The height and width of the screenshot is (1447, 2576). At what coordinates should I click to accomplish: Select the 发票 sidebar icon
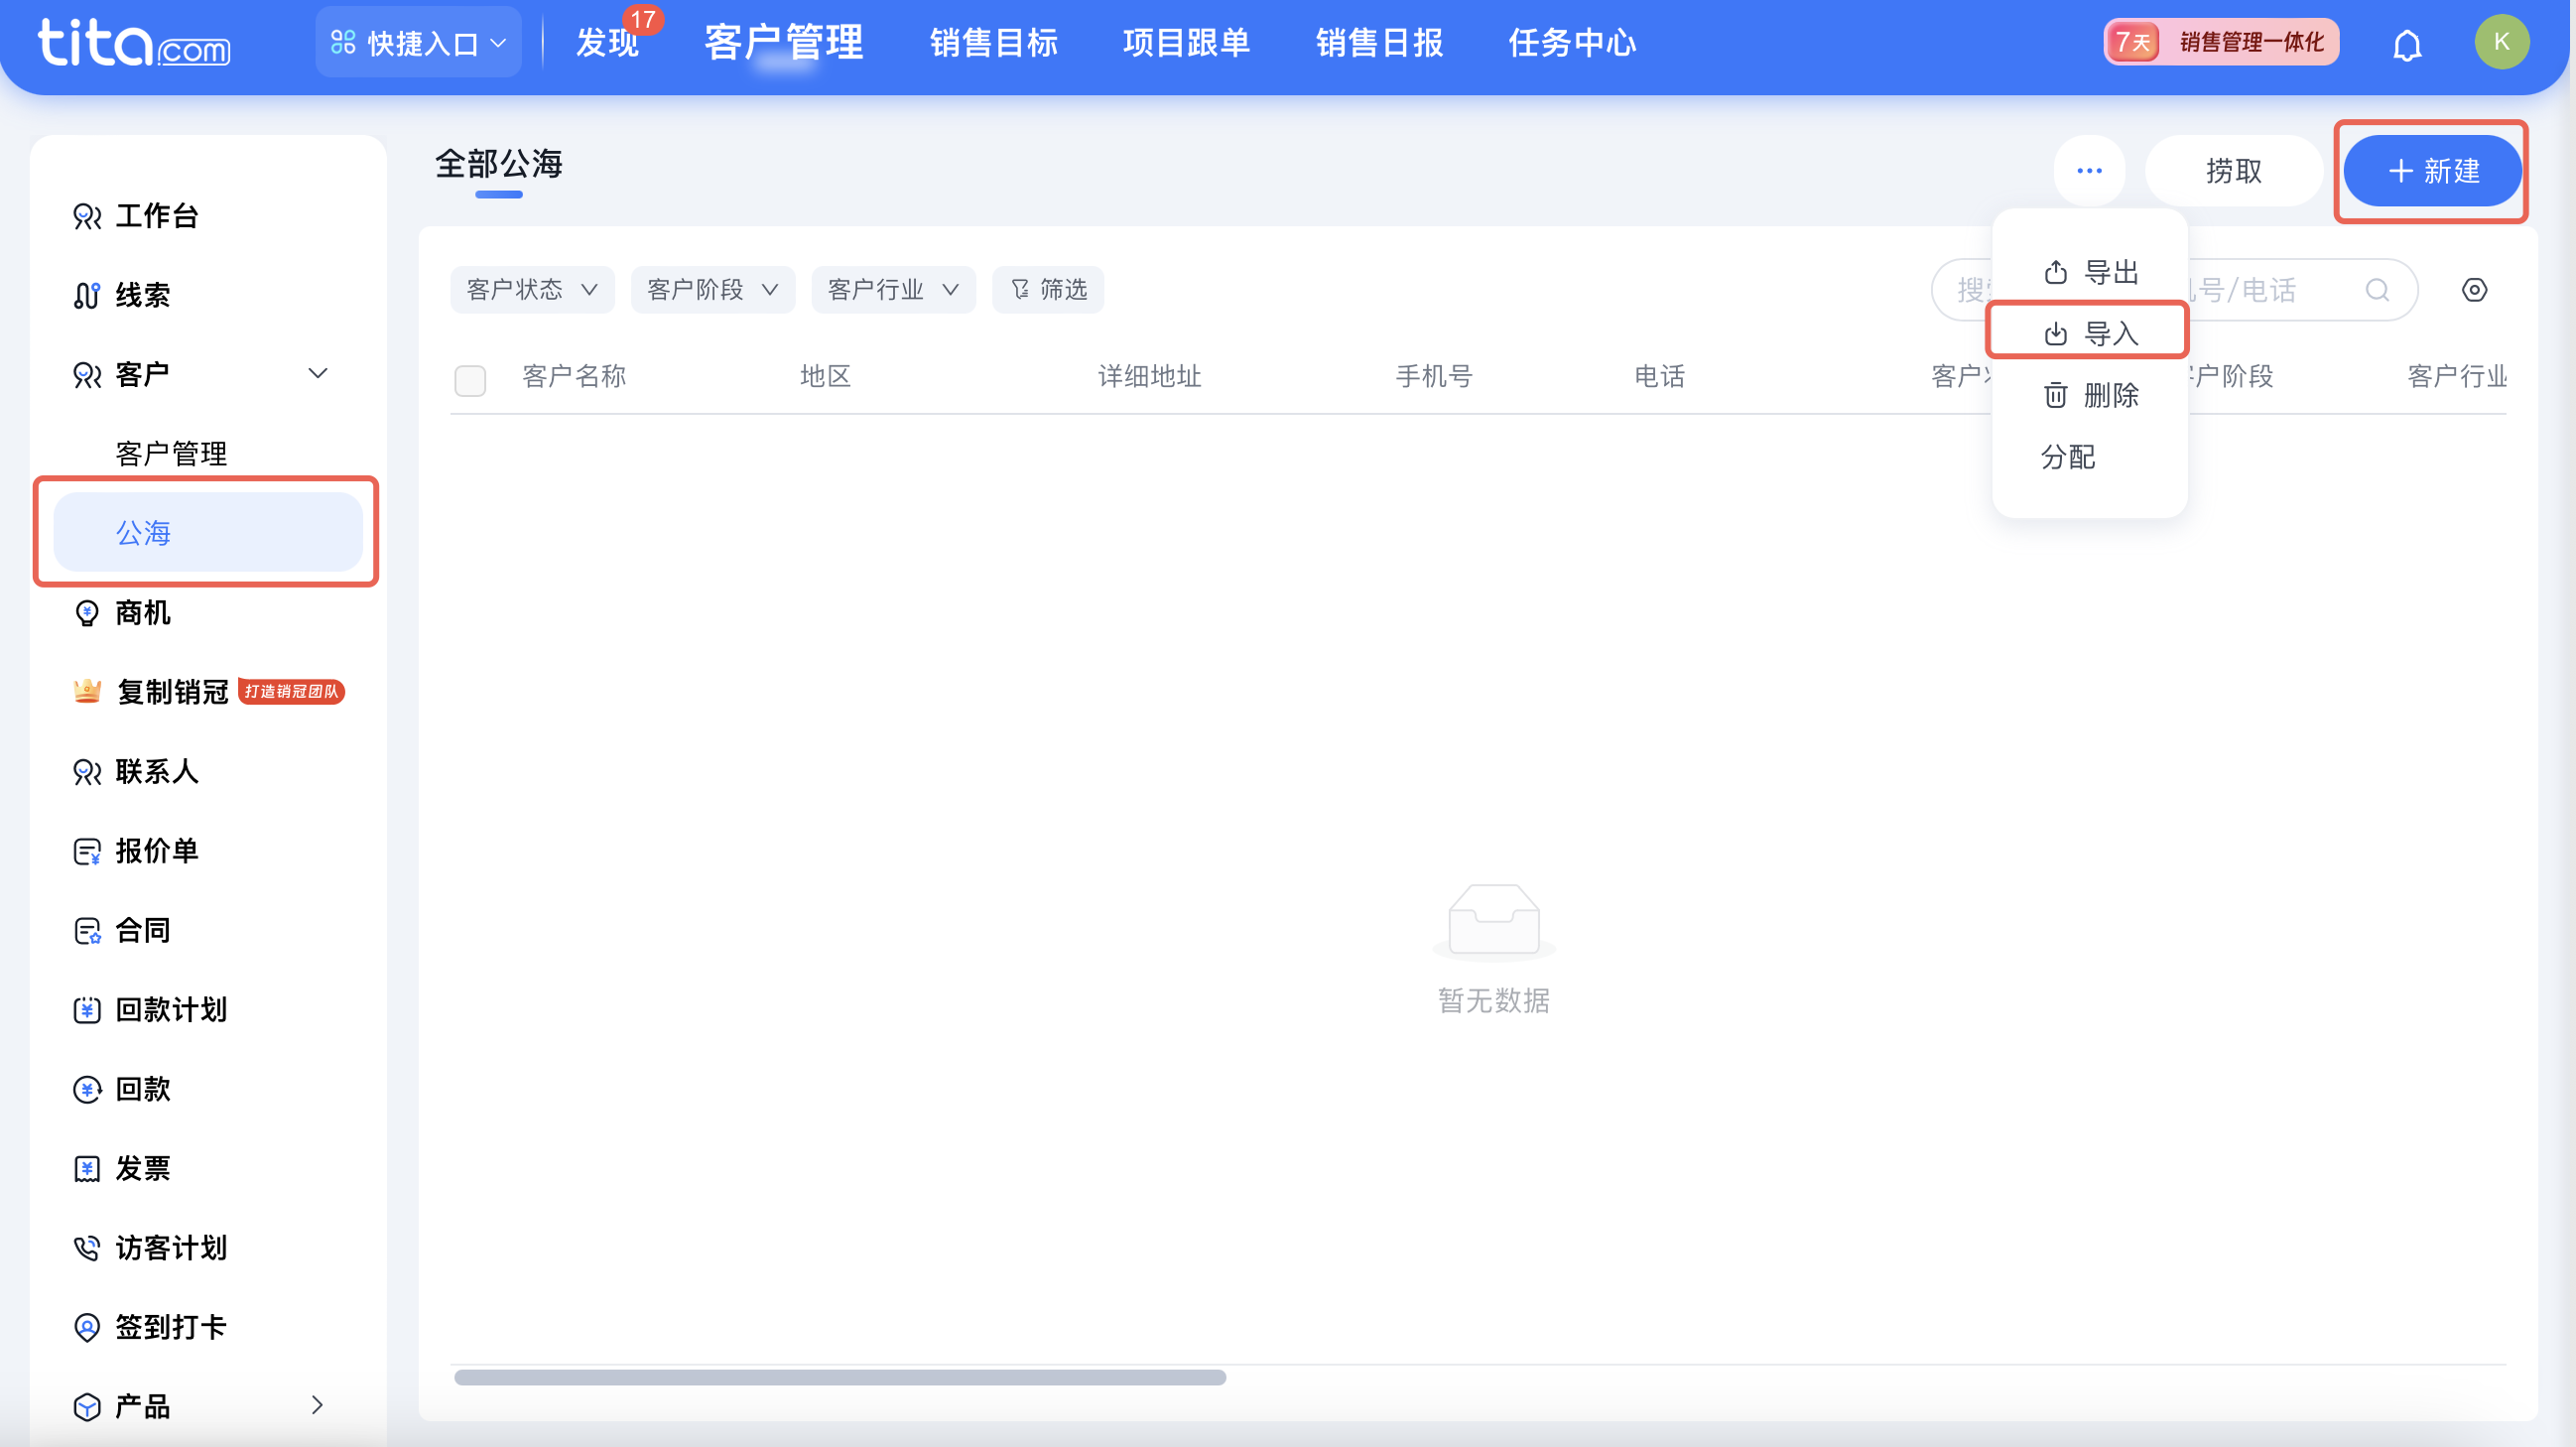[x=87, y=1168]
